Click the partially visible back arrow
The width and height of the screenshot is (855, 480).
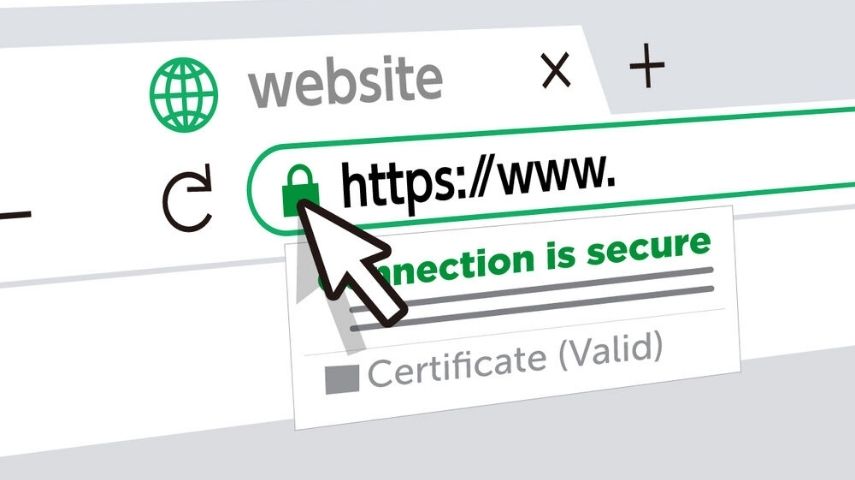click(15, 214)
